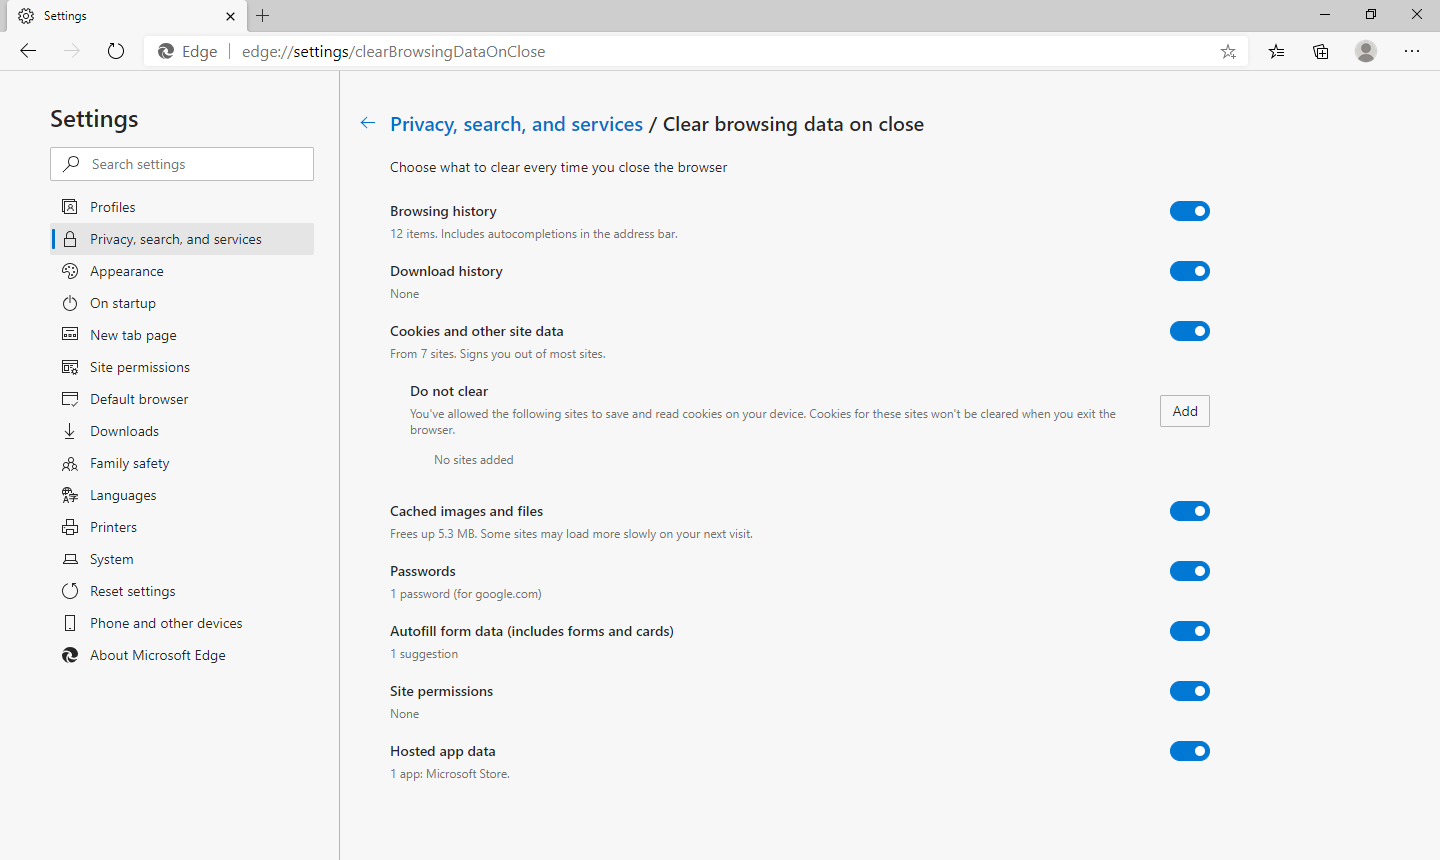Toggle off Browsing history clearing
The image size is (1440, 860).
[x=1190, y=211]
